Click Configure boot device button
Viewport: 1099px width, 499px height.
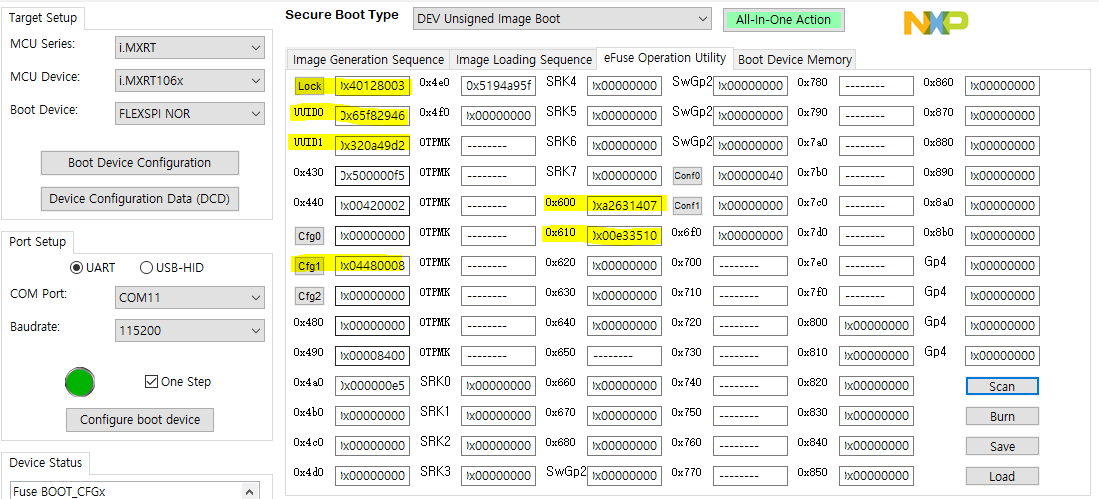click(x=140, y=420)
